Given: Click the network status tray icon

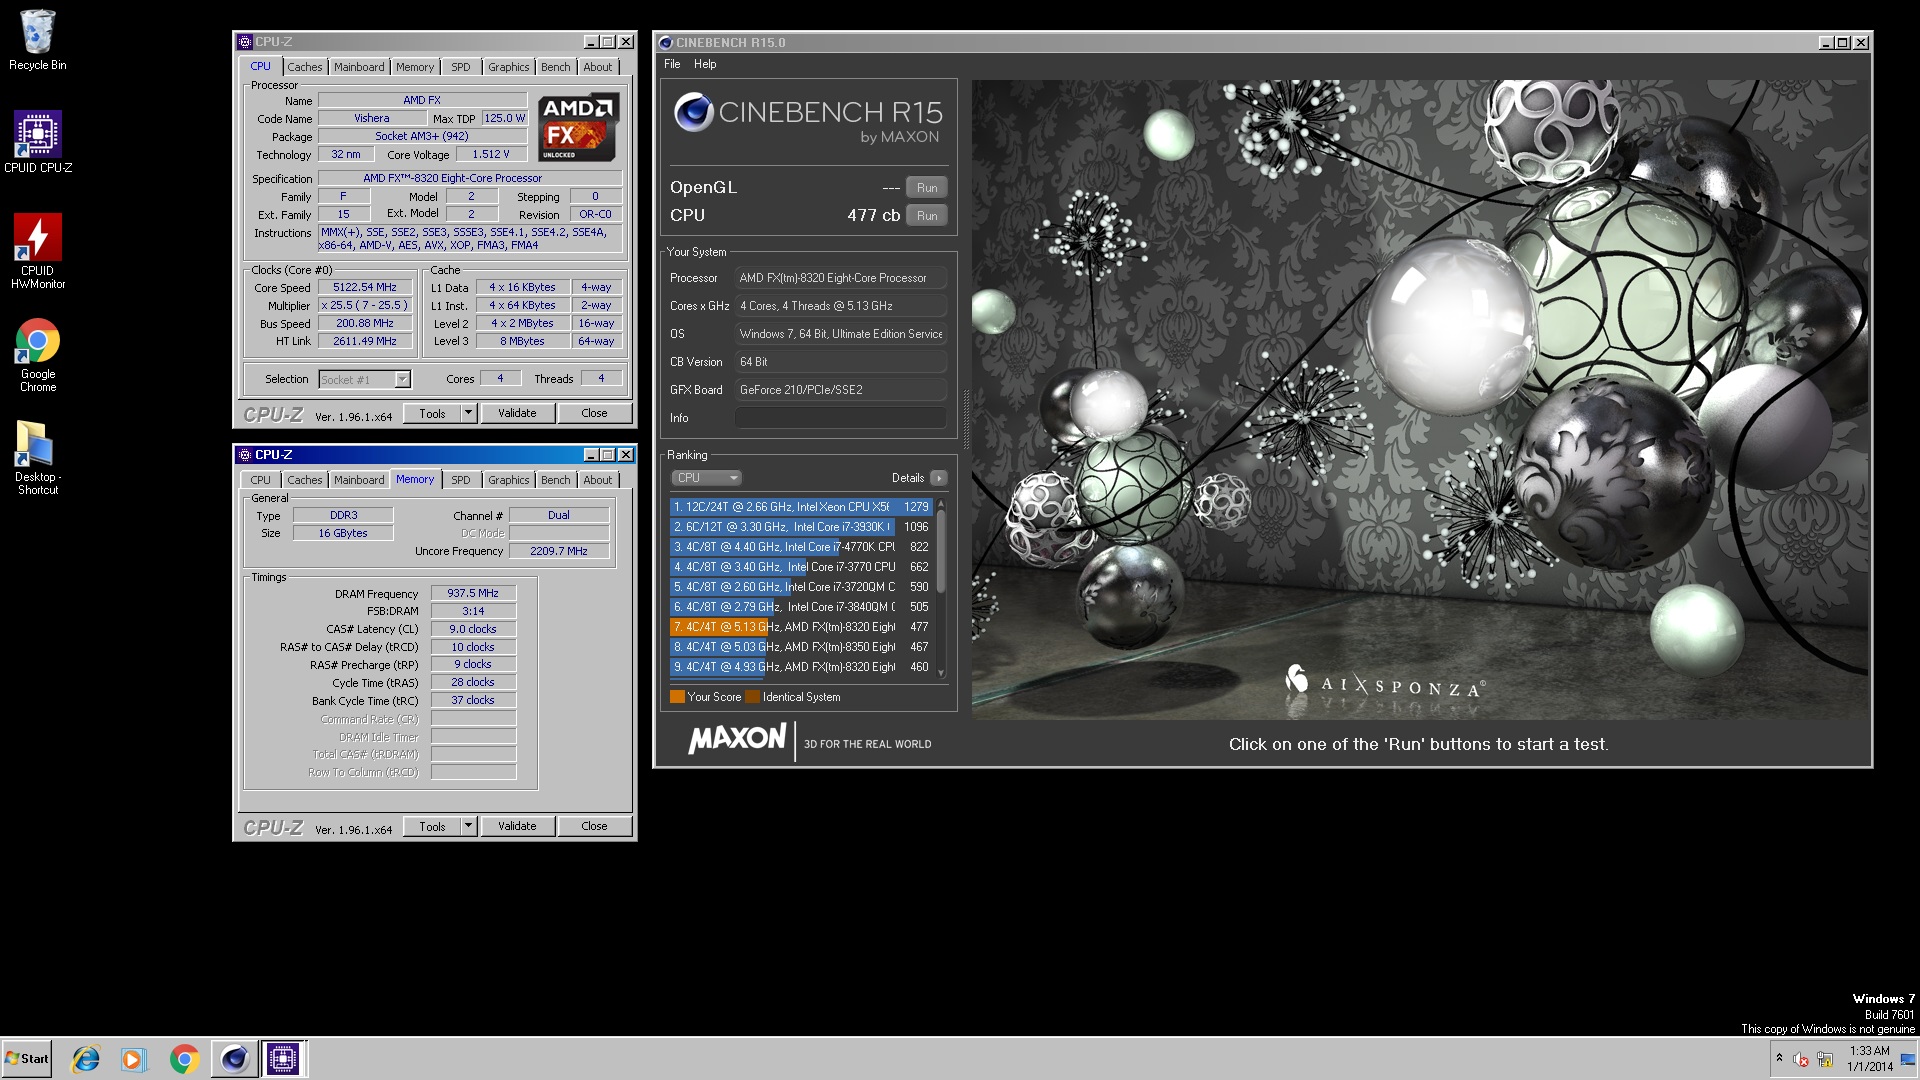Looking at the screenshot, I should tap(1825, 1059).
